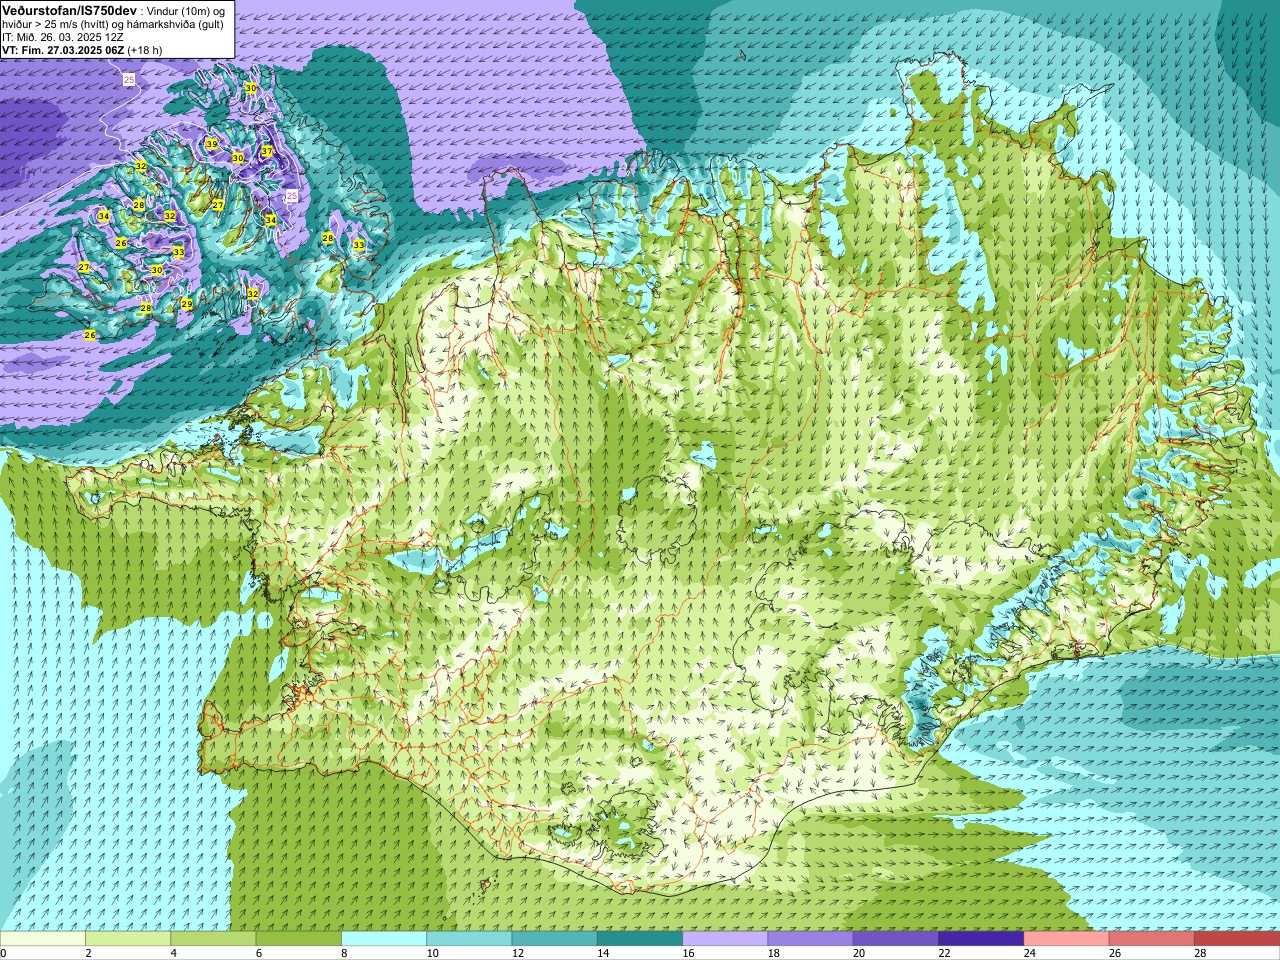Click the legend scale label 26
The width and height of the screenshot is (1280, 960).
1114,953
